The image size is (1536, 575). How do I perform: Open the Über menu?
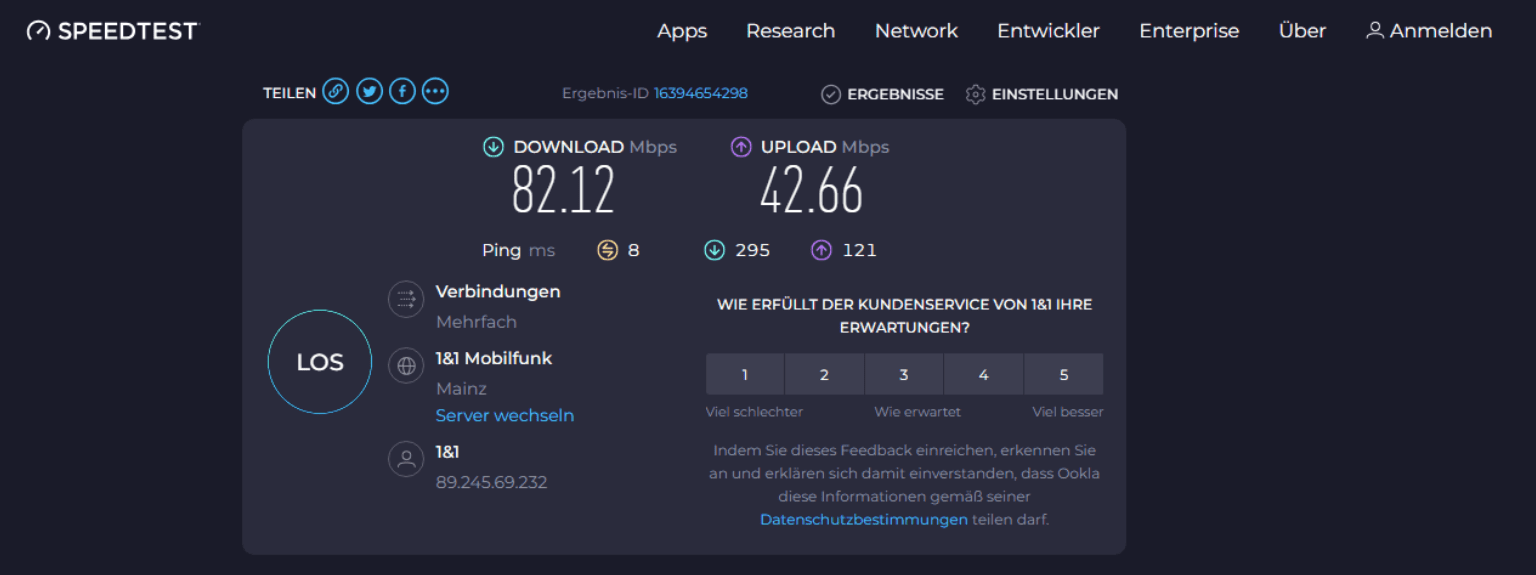(1302, 31)
